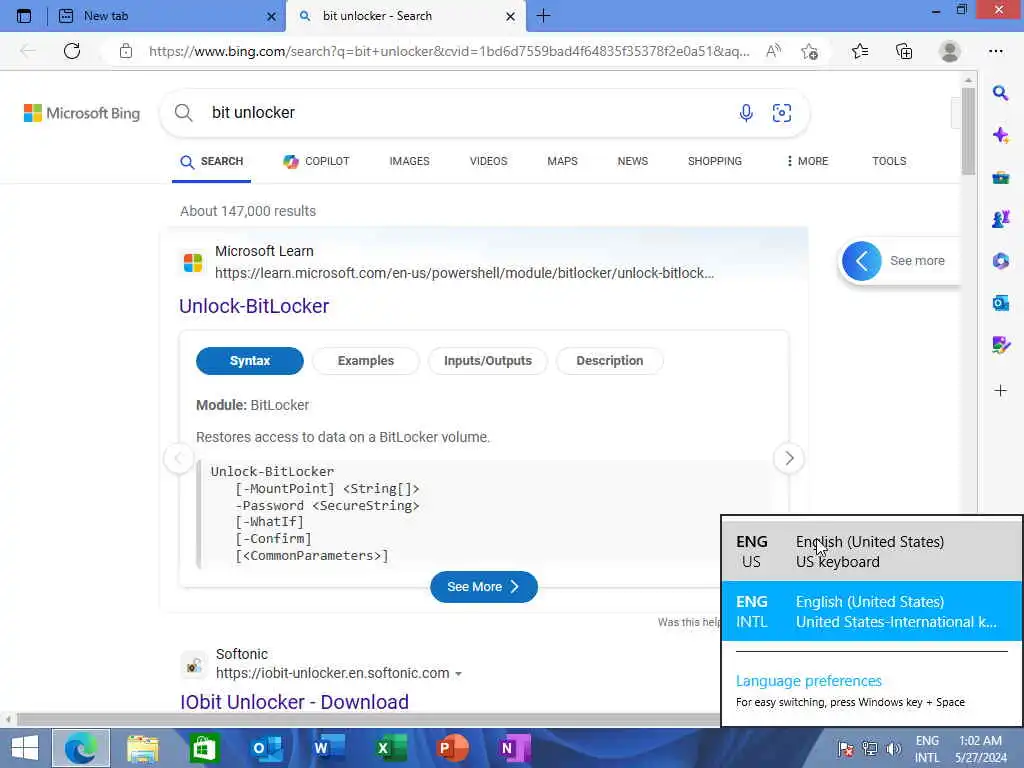Launch Word from the taskbar
Image resolution: width=1024 pixels, height=768 pixels.
[328, 748]
